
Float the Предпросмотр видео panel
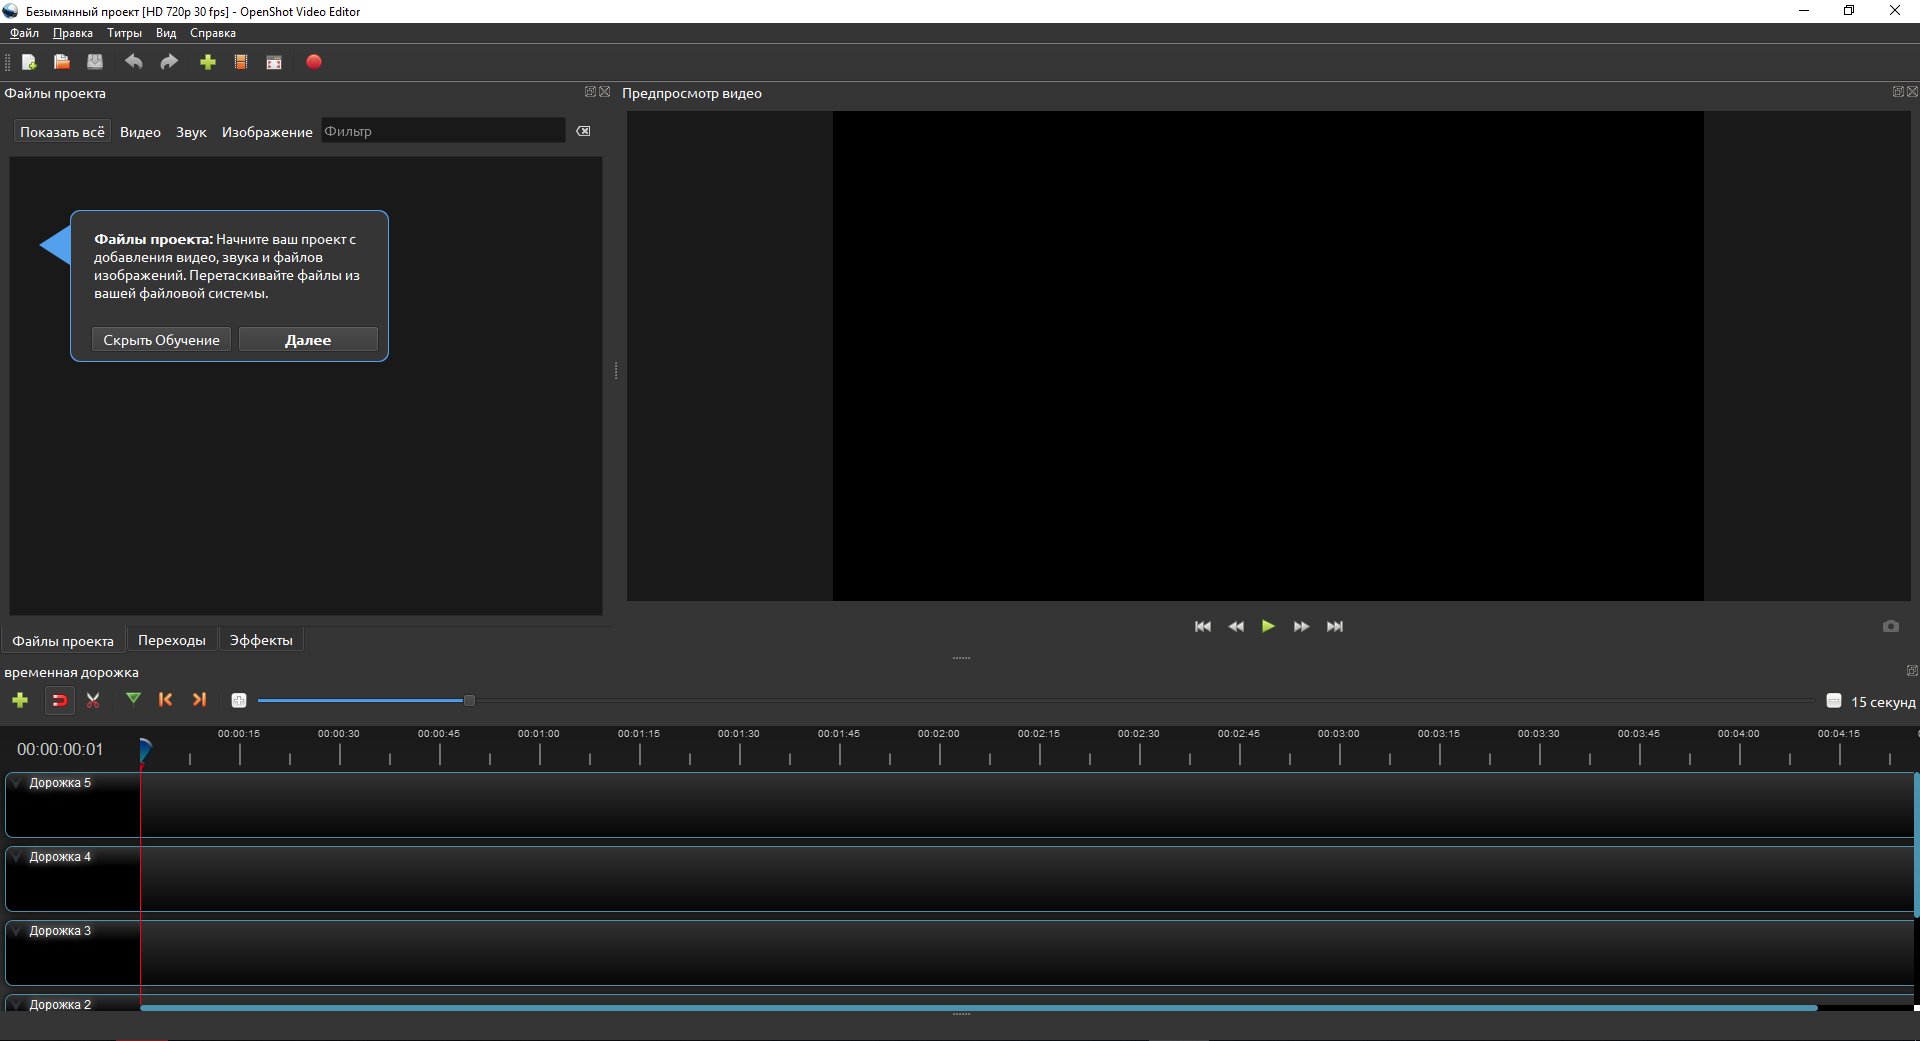(x=1898, y=92)
